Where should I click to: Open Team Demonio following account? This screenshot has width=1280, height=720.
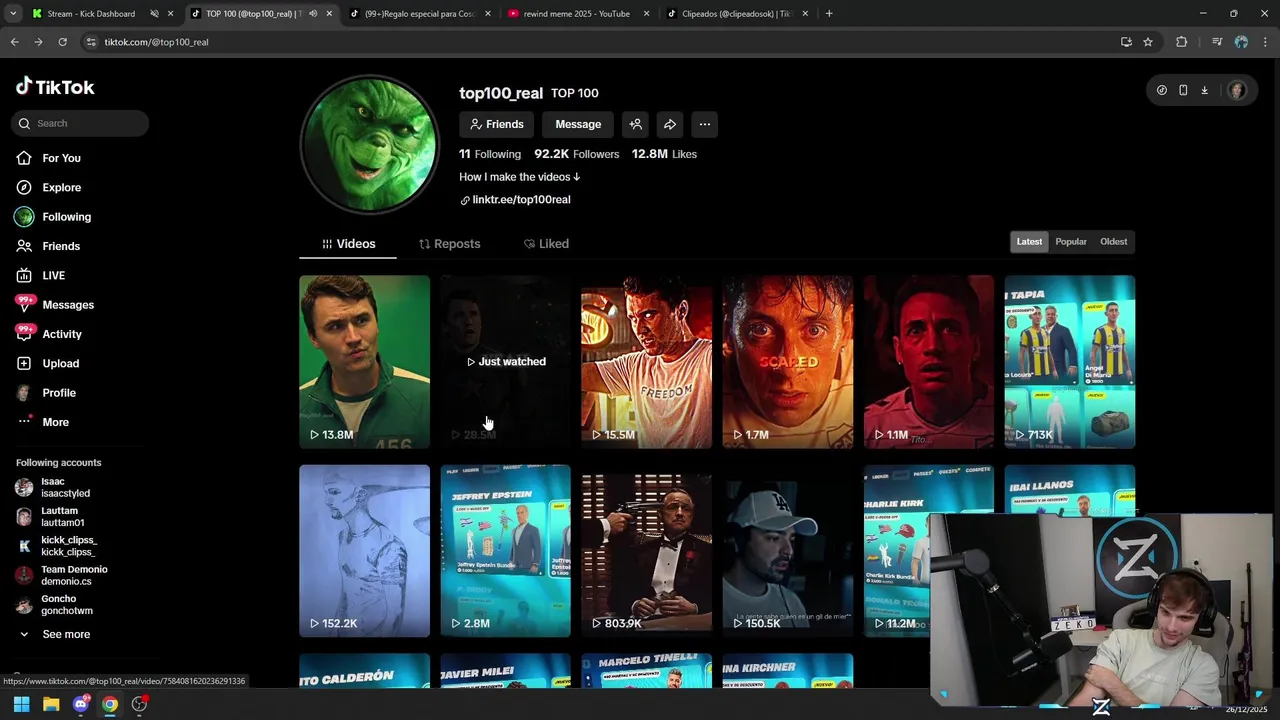pyautogui.click(x=75, y=575)
